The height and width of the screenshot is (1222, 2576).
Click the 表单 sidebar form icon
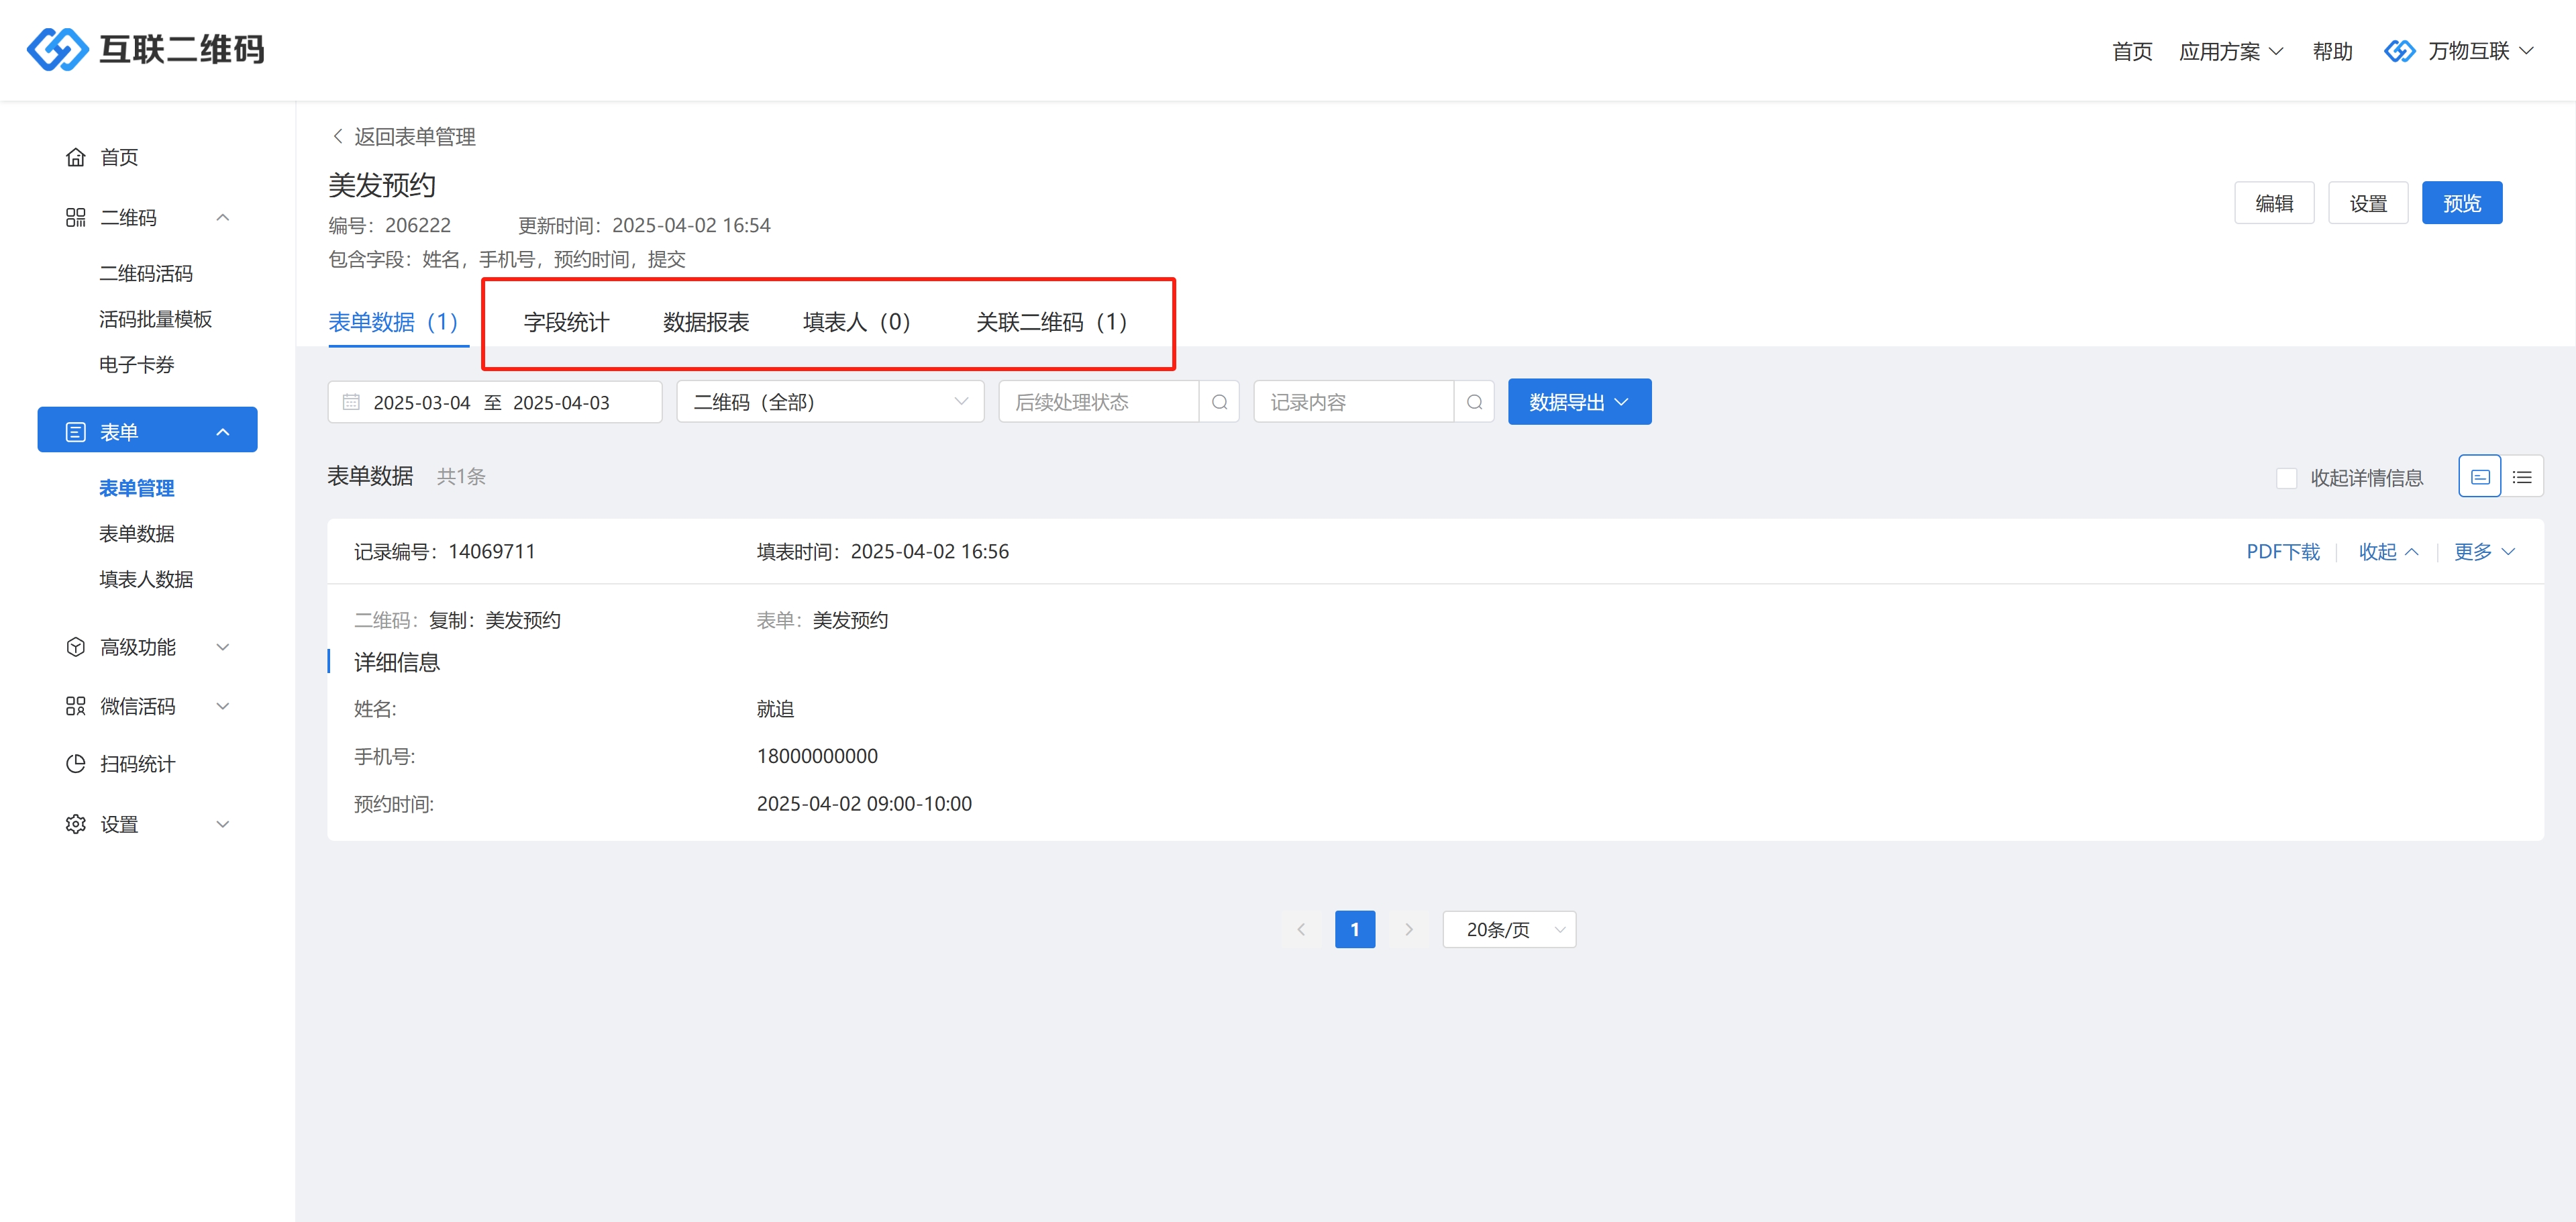click(x=75, y=432)
